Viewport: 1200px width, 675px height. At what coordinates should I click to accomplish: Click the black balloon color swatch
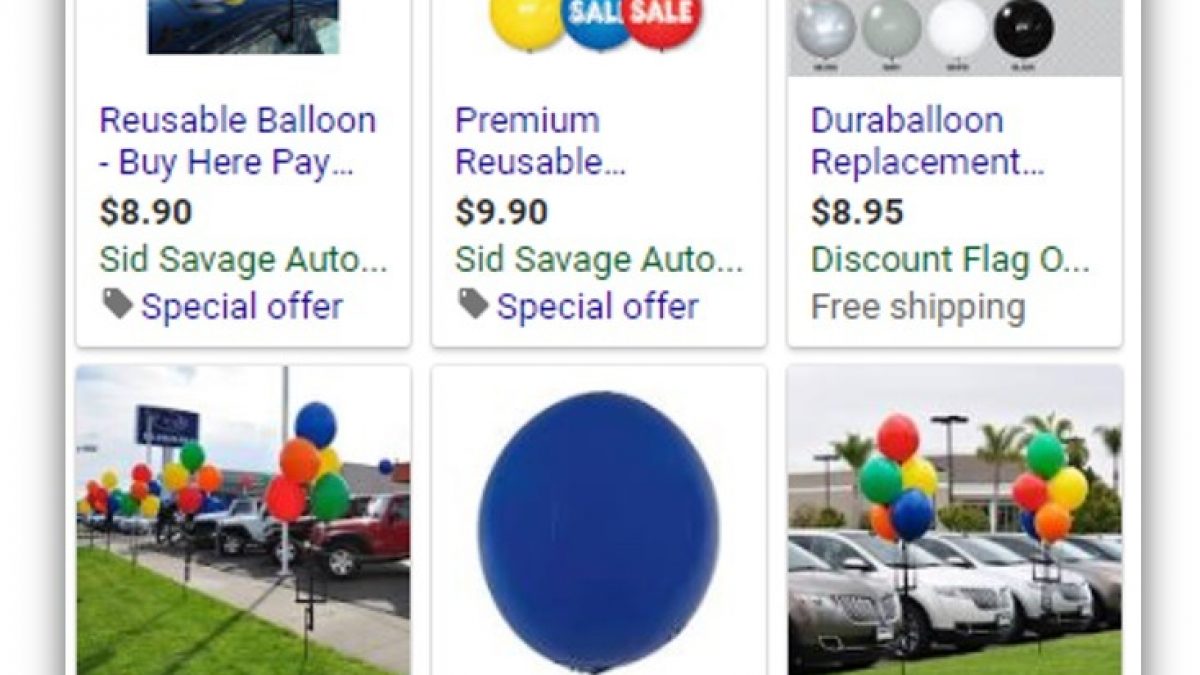pyautogui.click(x=1023, y=27)
